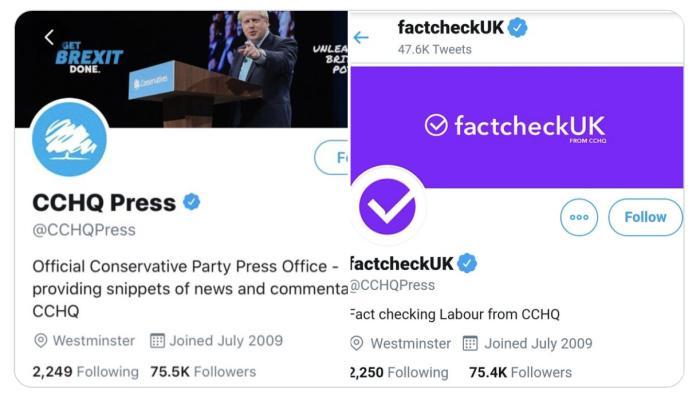Image resolution: width=700 pixels, height=397 pixels.
Task: Click the Westminster location pin on CCHQ profile
Action: (x=41, y=341)
